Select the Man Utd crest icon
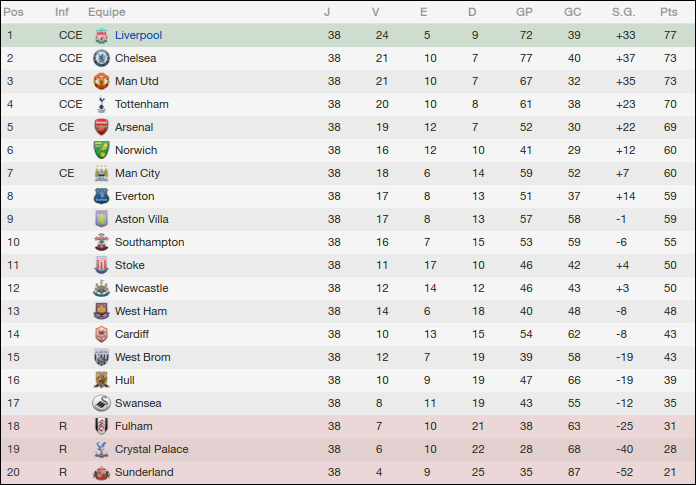Screen dimensions: 696x485 100,81
